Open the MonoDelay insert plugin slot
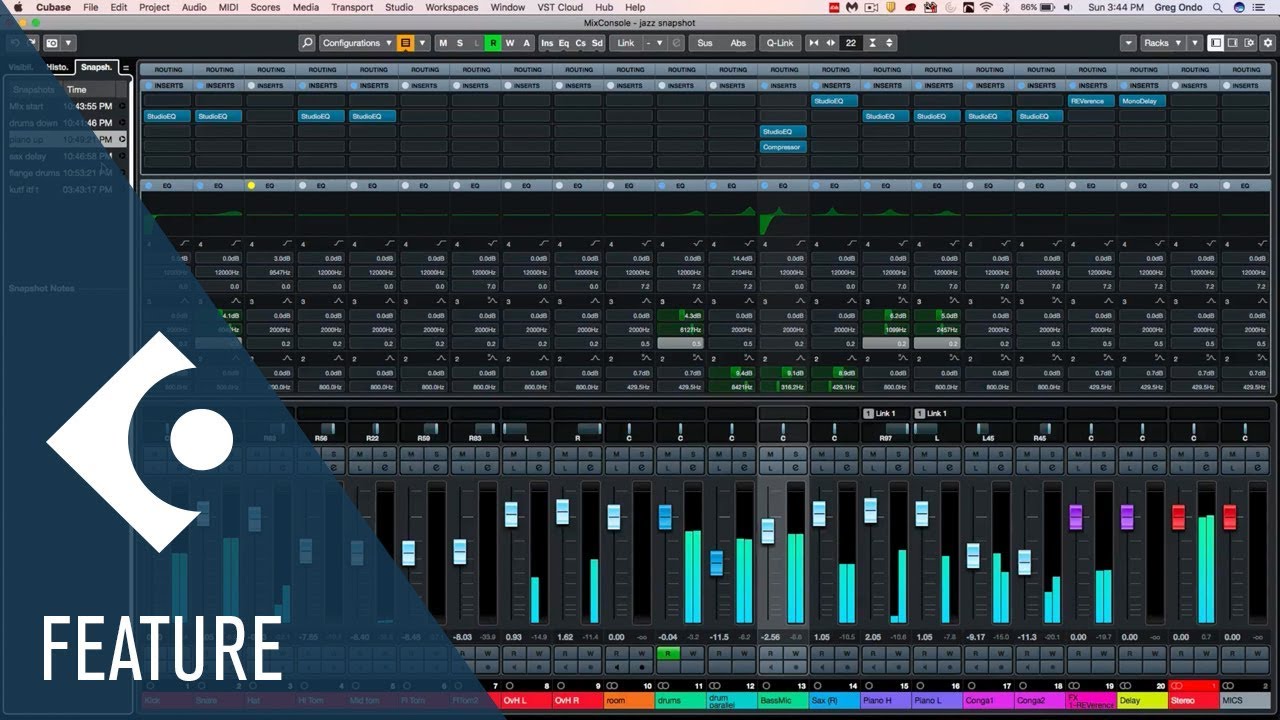The height and width of the screenshot is (720, 1280). (x=1143, y=101)
